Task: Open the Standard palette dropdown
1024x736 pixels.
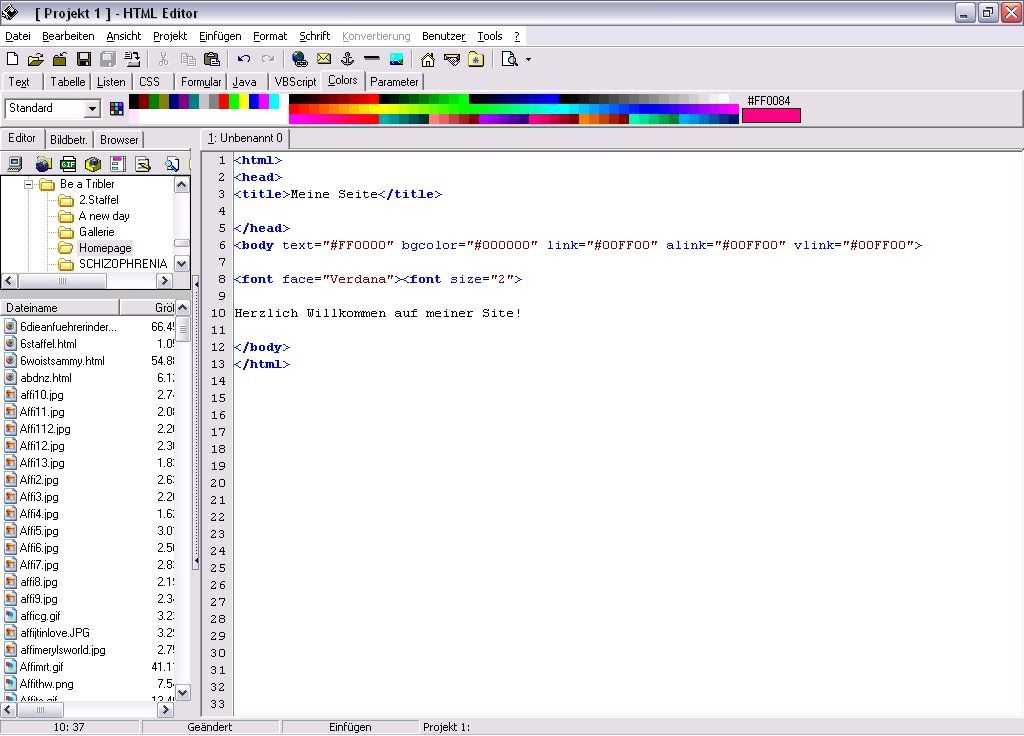Action: (x=93, y=108)
